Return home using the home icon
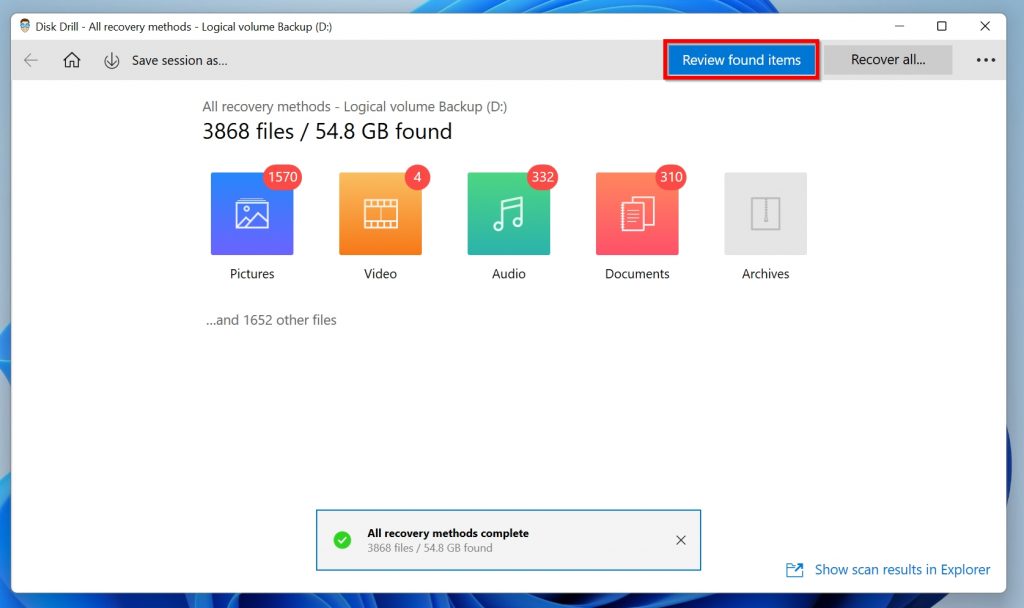The height and width of the screenshot is (608, 1024). click(x=70, y=60)
